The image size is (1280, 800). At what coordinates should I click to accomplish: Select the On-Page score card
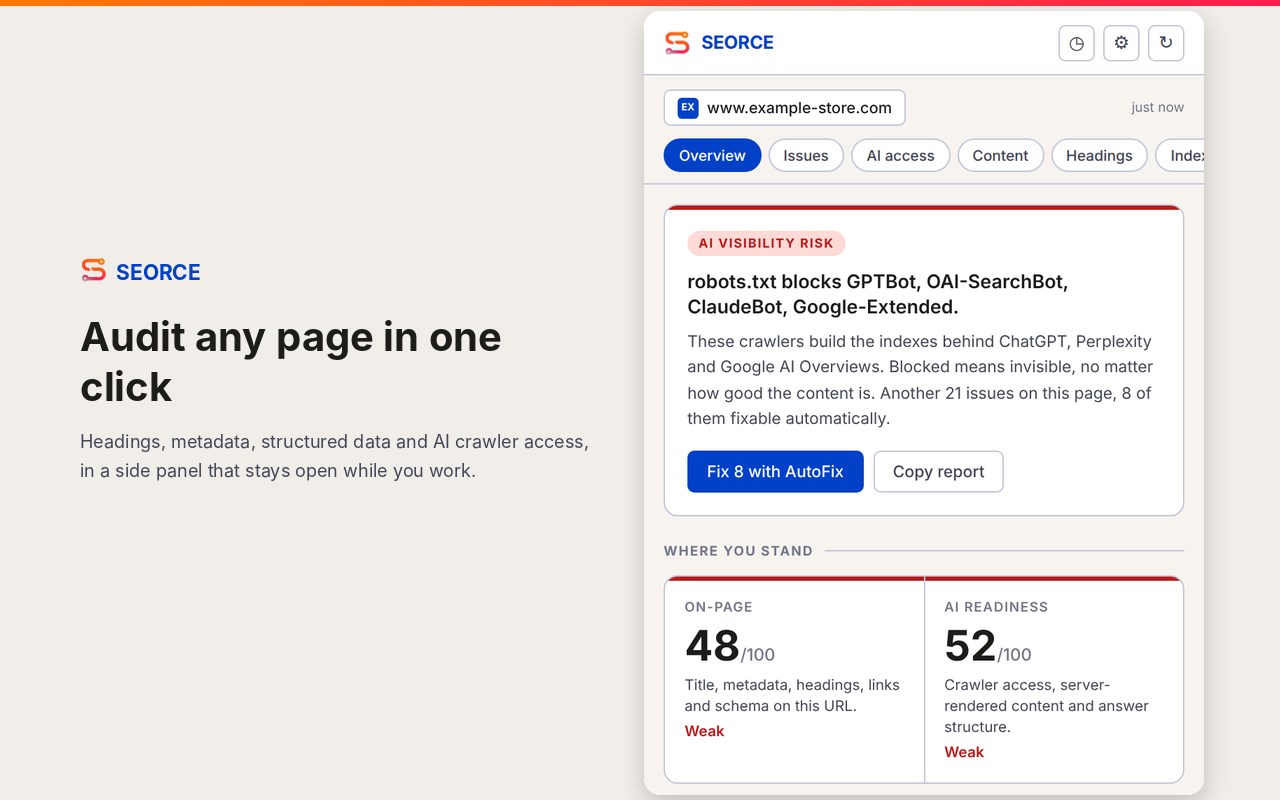pyautogui.click(x=795, y=679)
